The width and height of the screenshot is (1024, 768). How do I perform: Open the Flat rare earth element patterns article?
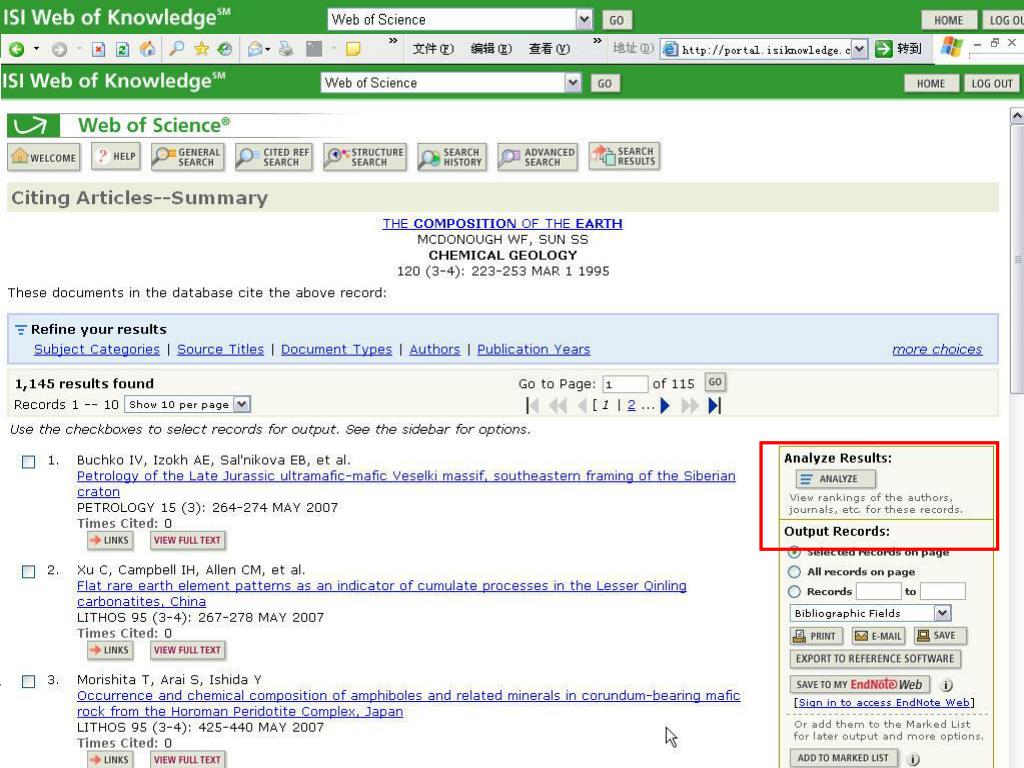(x=381, y=594)
